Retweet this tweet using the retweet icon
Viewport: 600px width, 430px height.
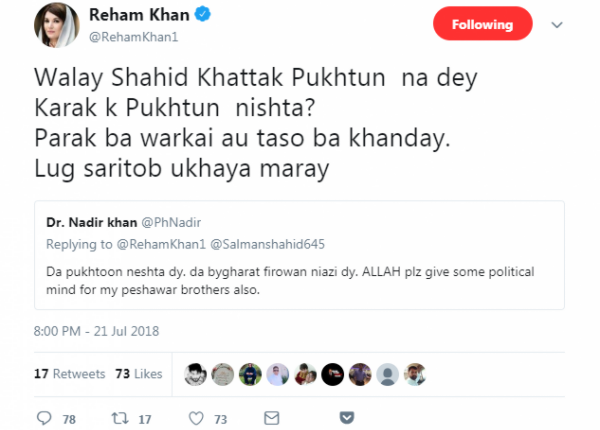[124, 418]
